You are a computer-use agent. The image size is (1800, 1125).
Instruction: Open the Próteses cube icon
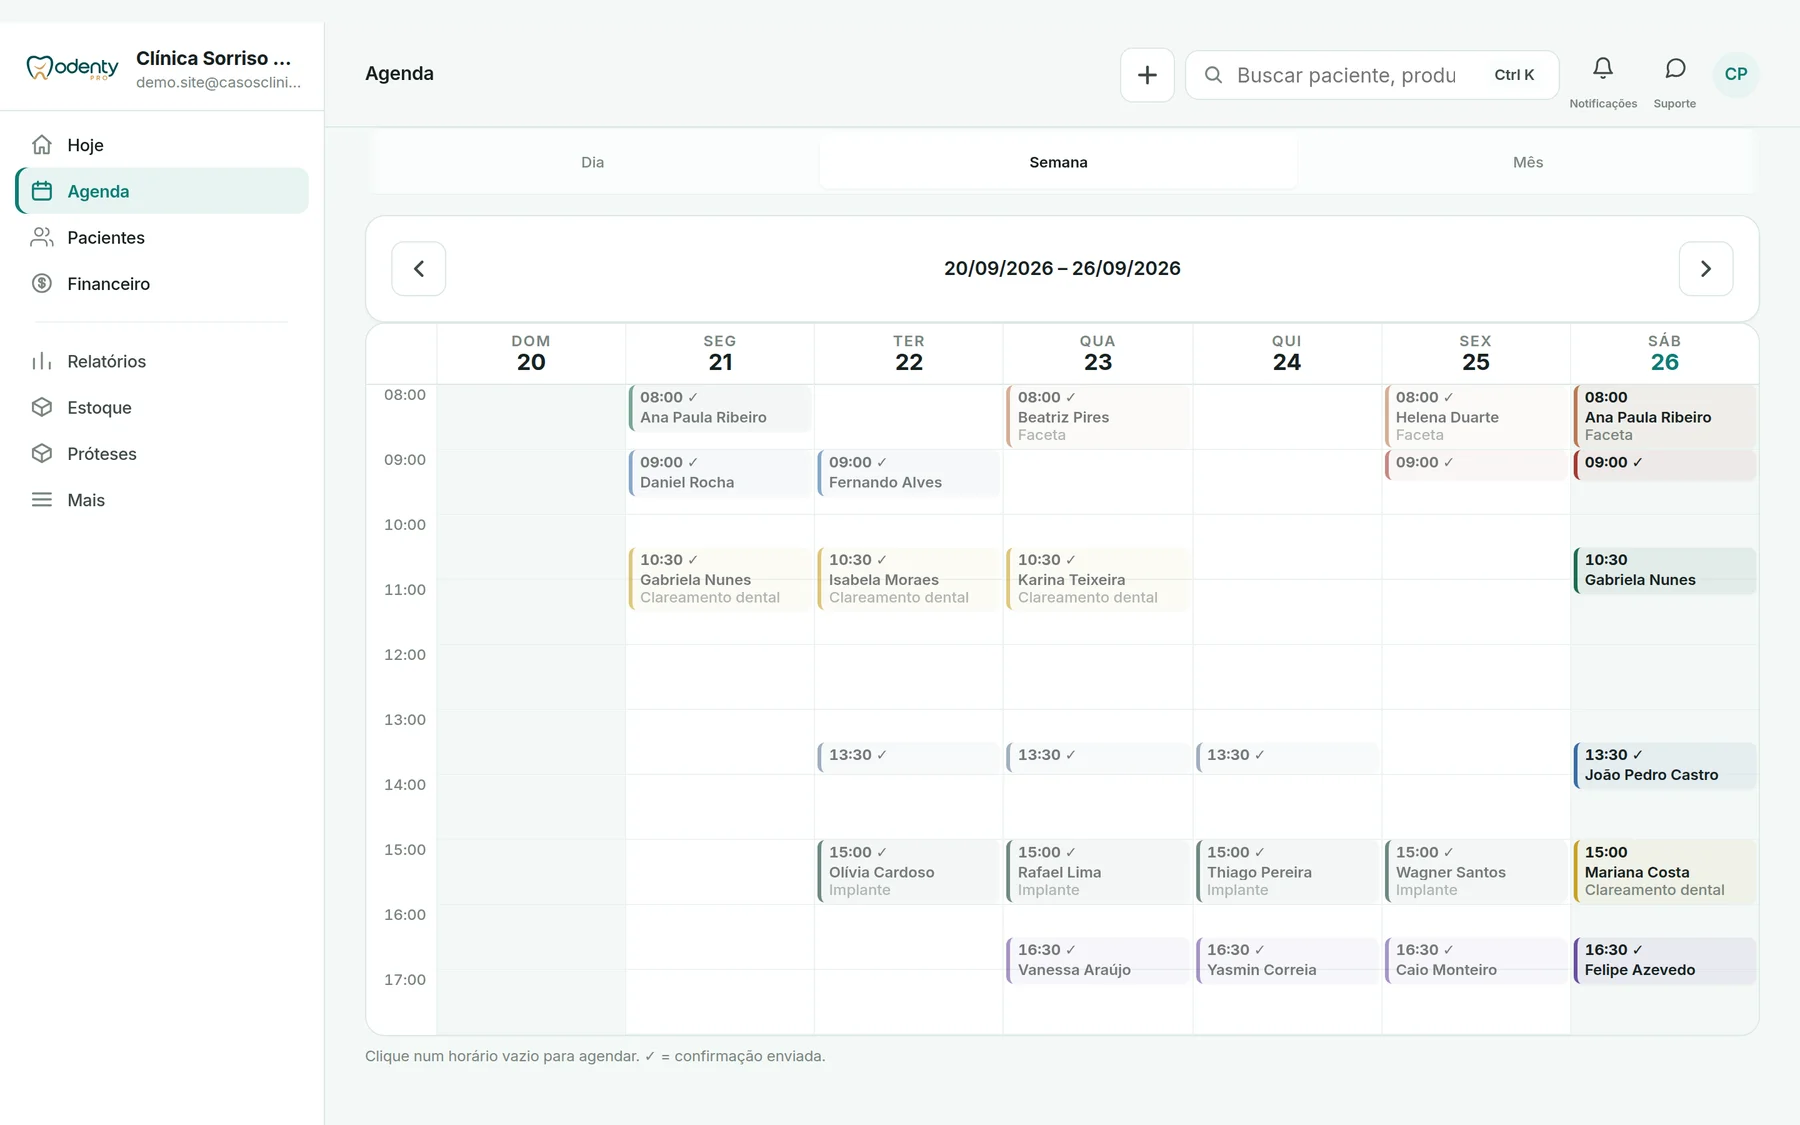(x=42, y=453)
